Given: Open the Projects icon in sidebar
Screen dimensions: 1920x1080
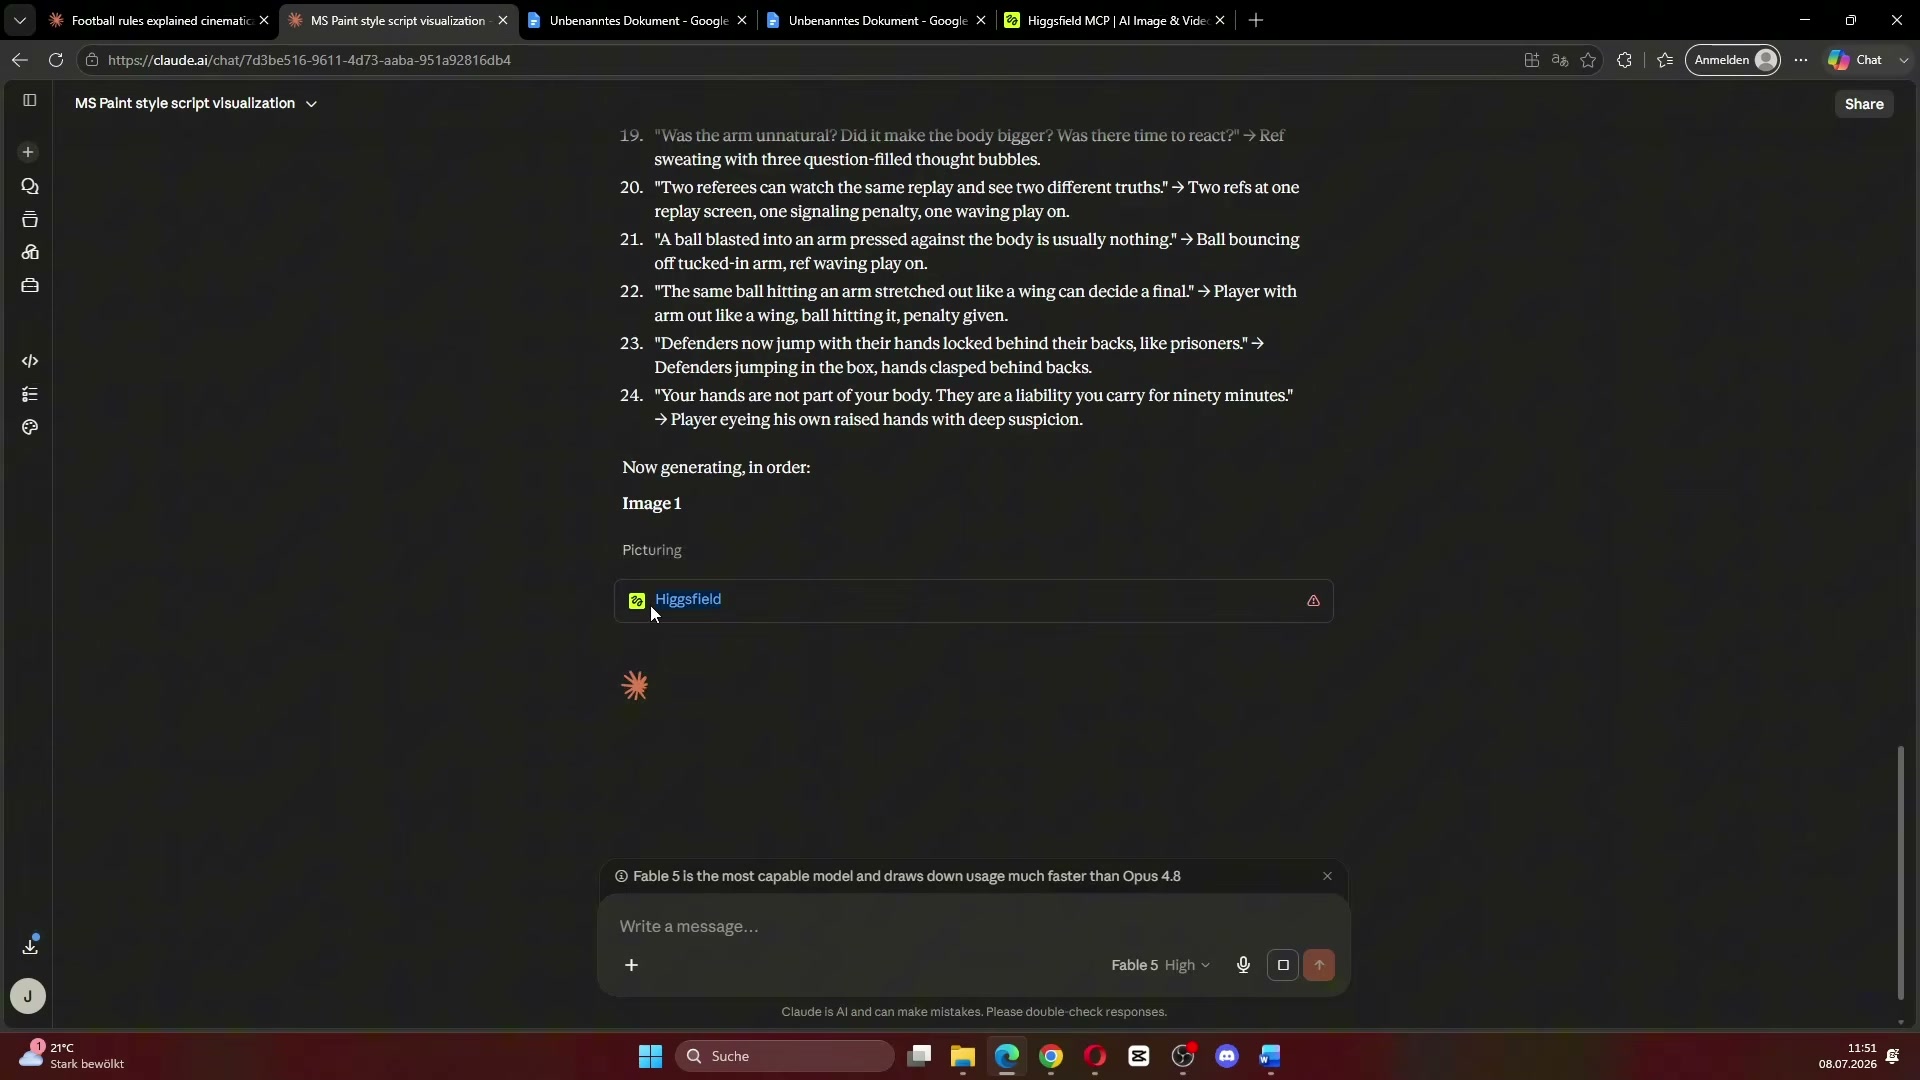Looking at the screenshot, I should coord(29,220).
